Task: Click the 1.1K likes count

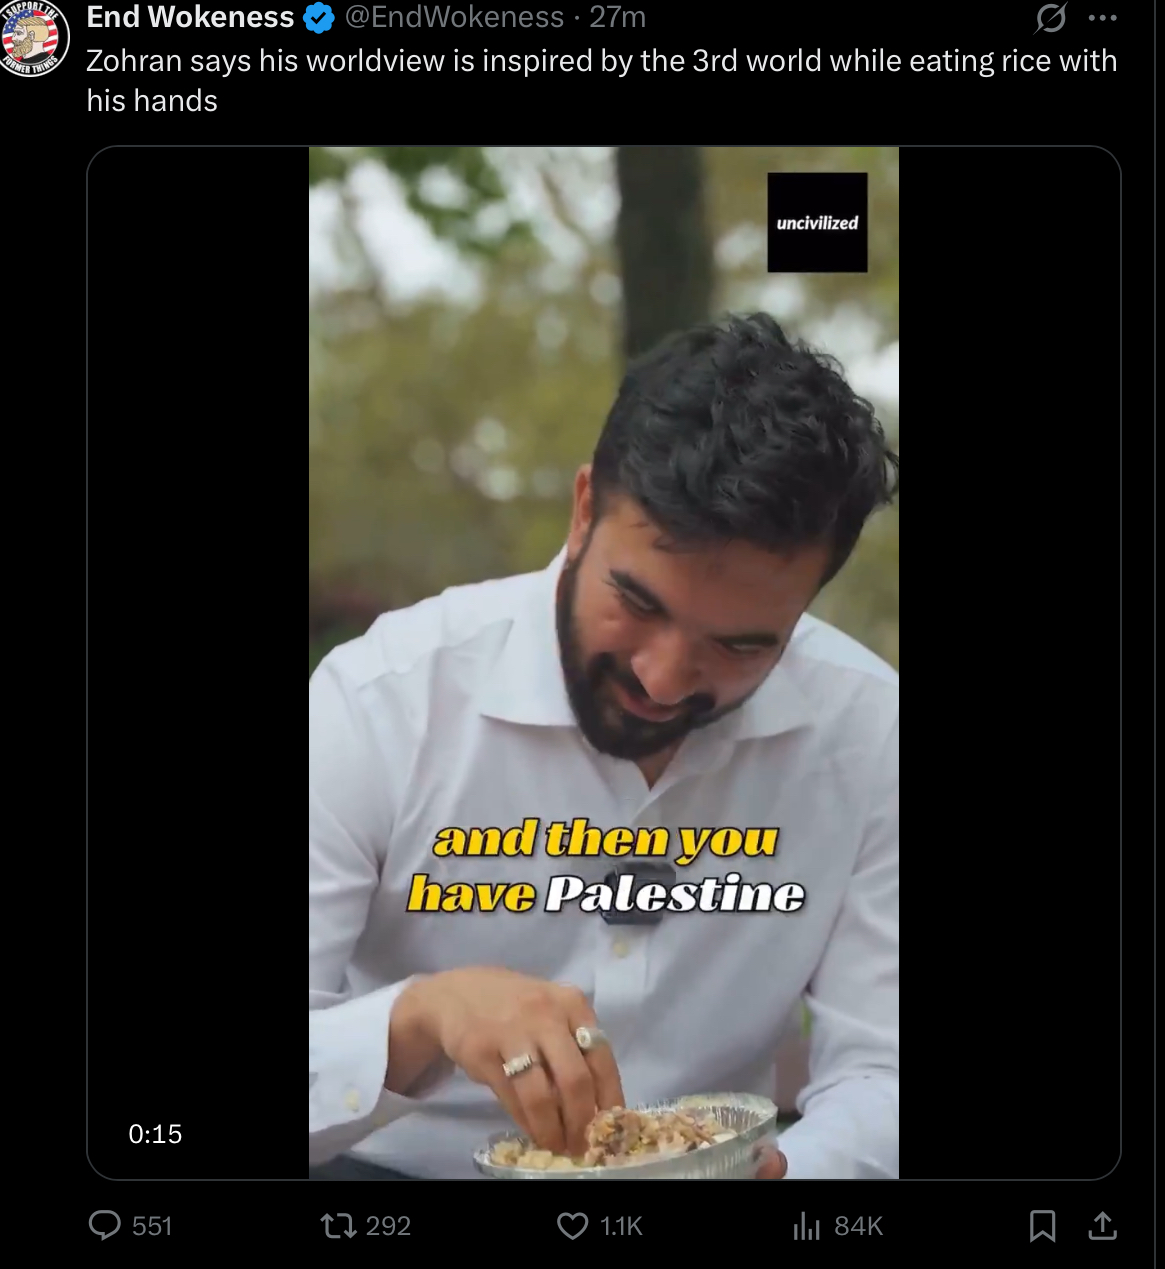Action: (x=621, y=1226)
